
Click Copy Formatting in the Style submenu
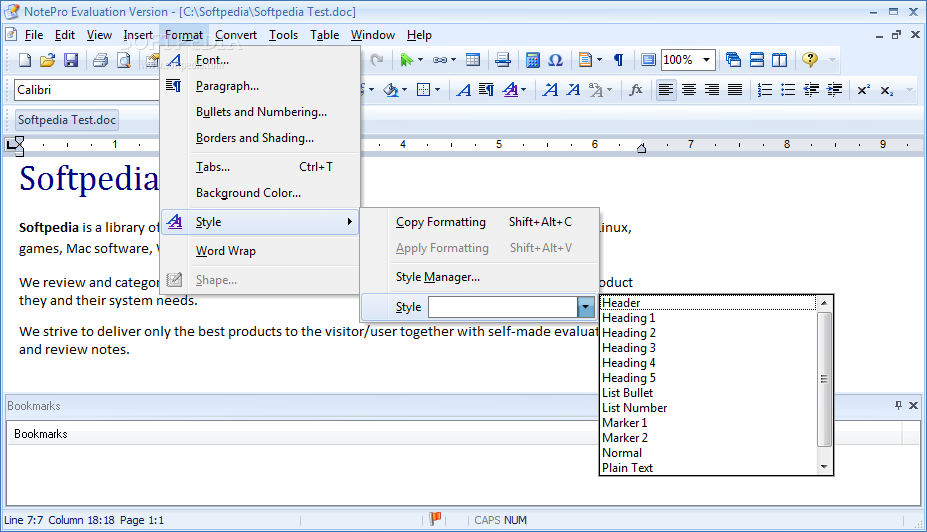click(441, 222)
